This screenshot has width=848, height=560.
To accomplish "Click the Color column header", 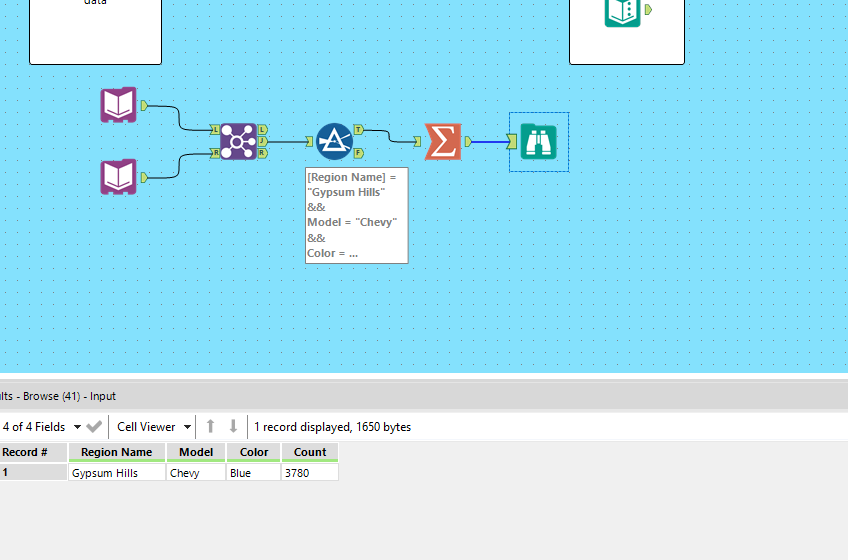I will pyautogui.click(x=254, y=452).
